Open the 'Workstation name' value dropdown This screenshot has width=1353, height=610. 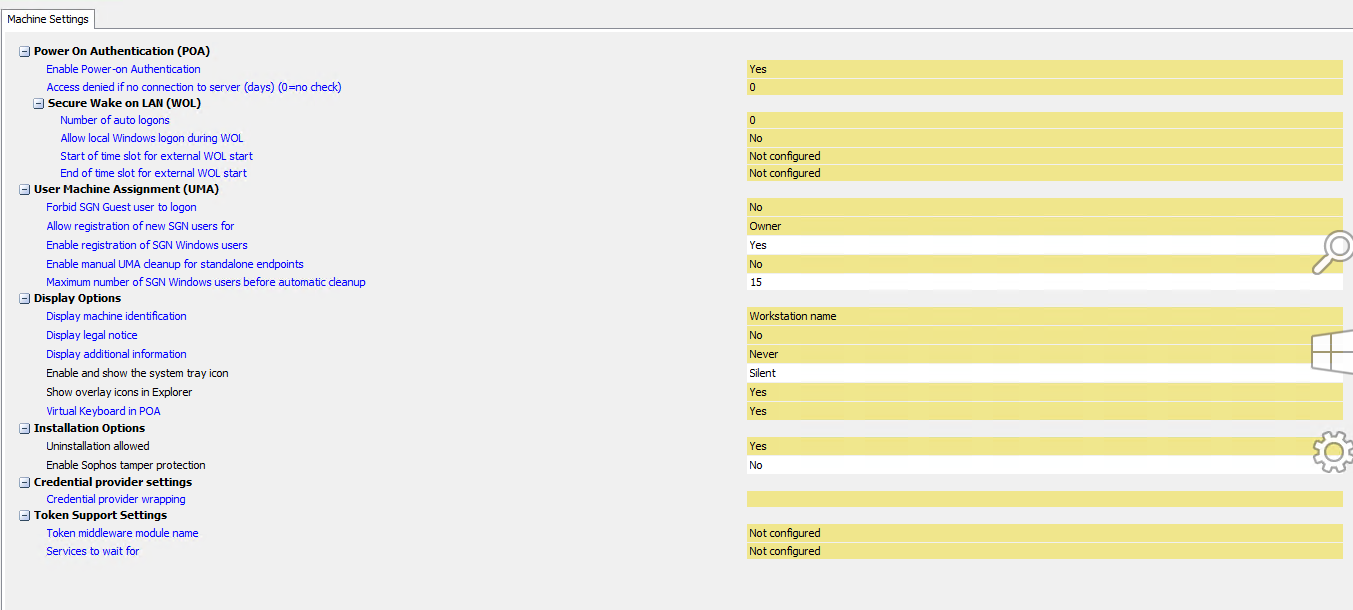click(1045, 316)
